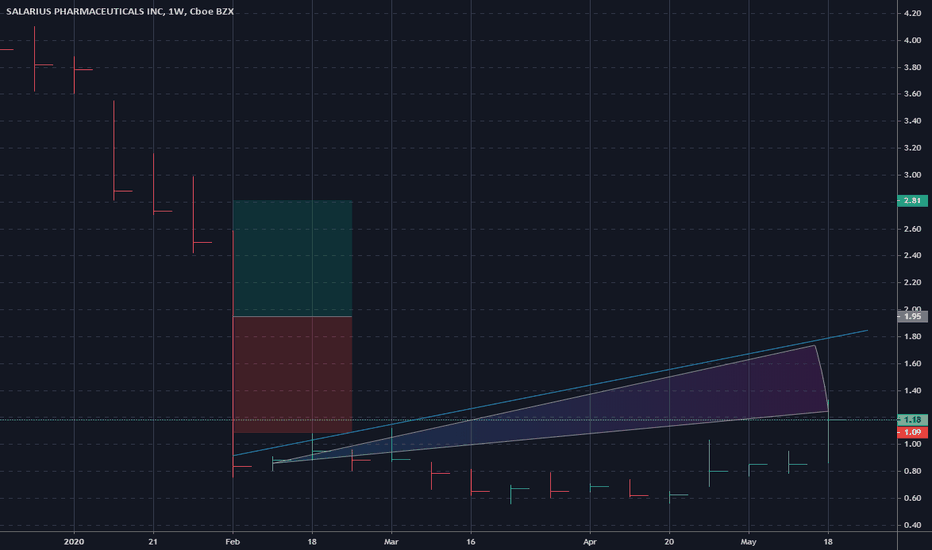The height and width of the screenshot is (550, 932).
Task: Click the 21 label on the time axis
Action: click(x=153, y=542)
